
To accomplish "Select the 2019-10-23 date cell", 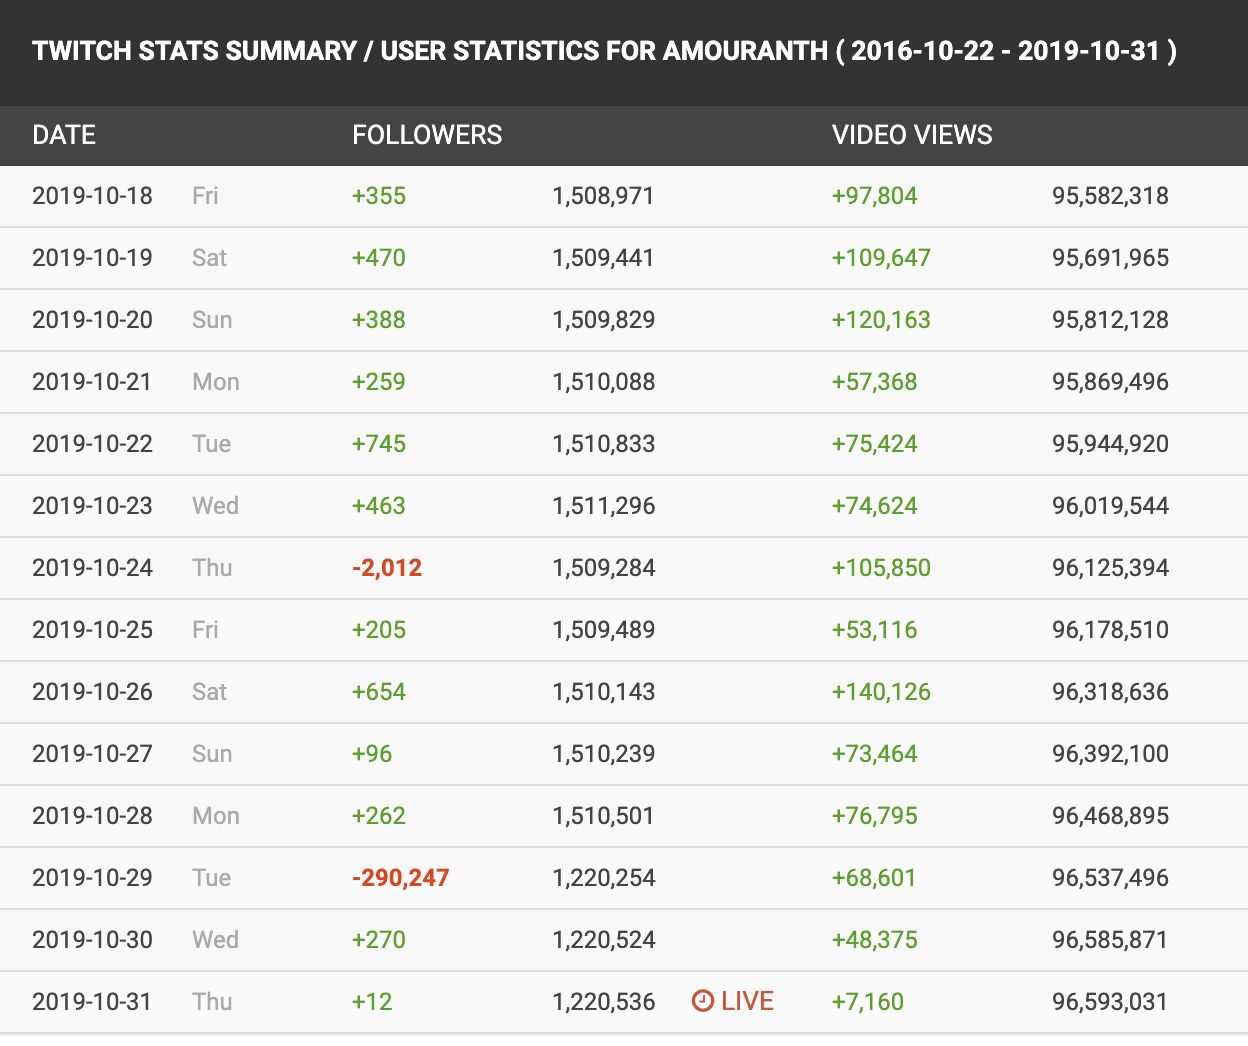I will (92, 506).
